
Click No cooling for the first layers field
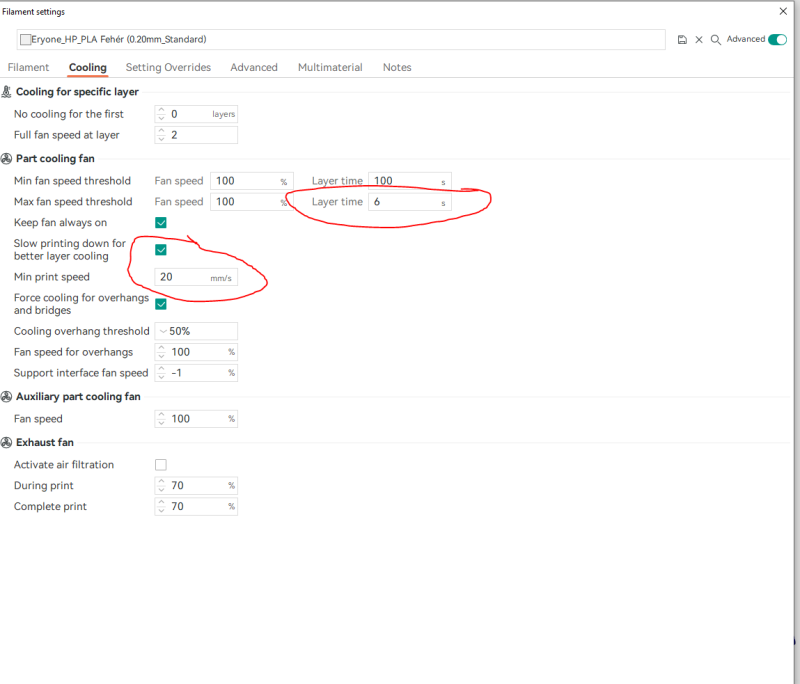click(196, 114)
